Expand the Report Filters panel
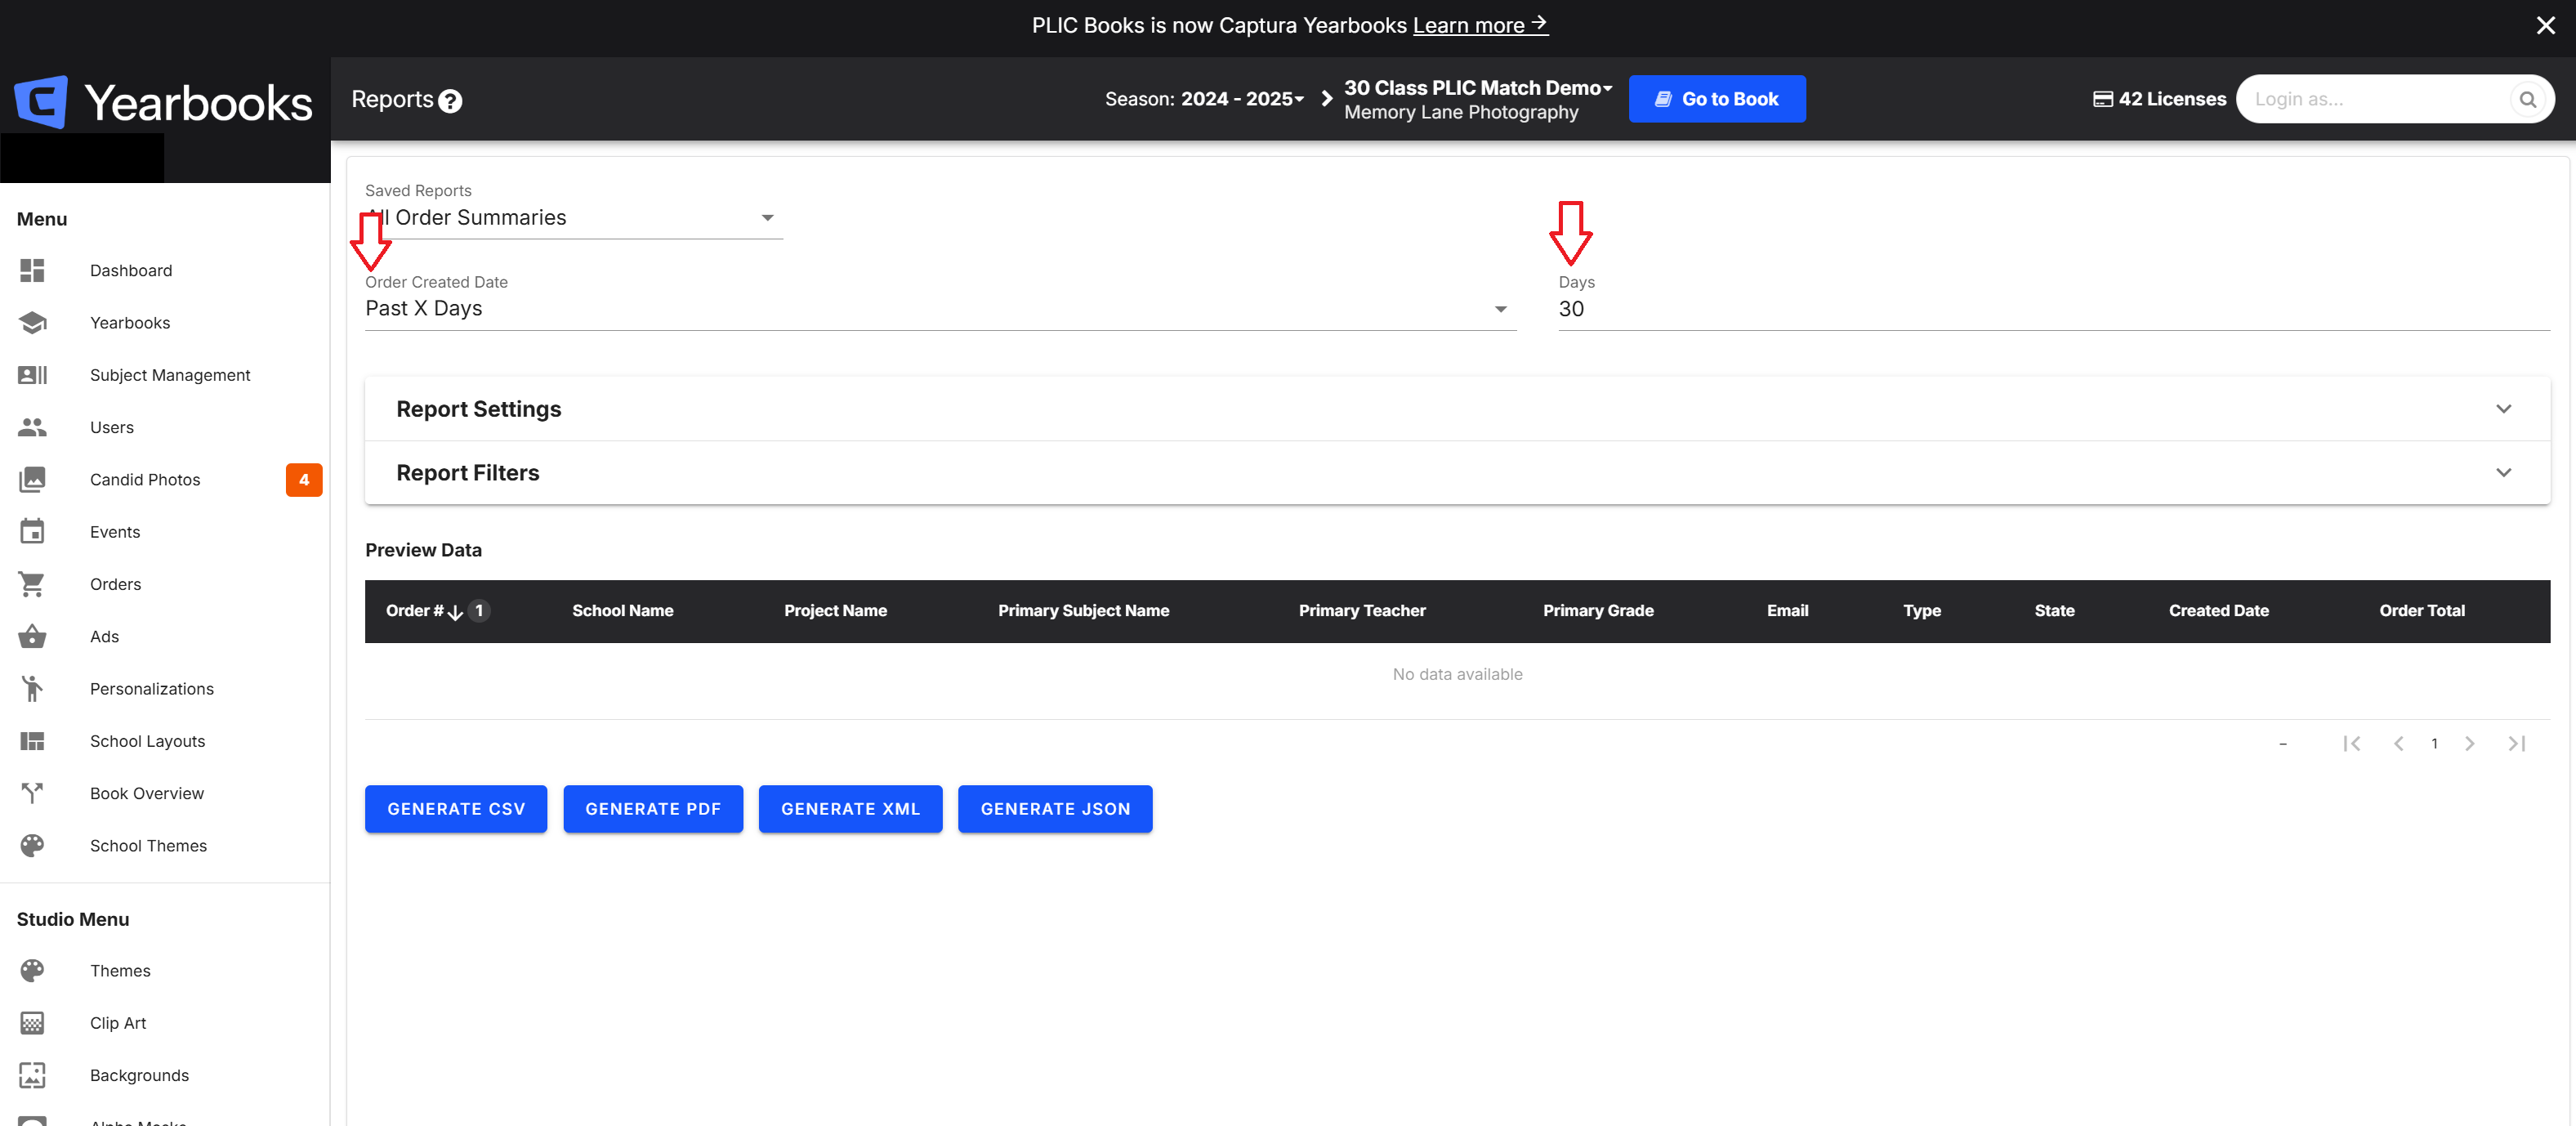This screenshot has height=1126, width=2576. tap(1457, 473)
